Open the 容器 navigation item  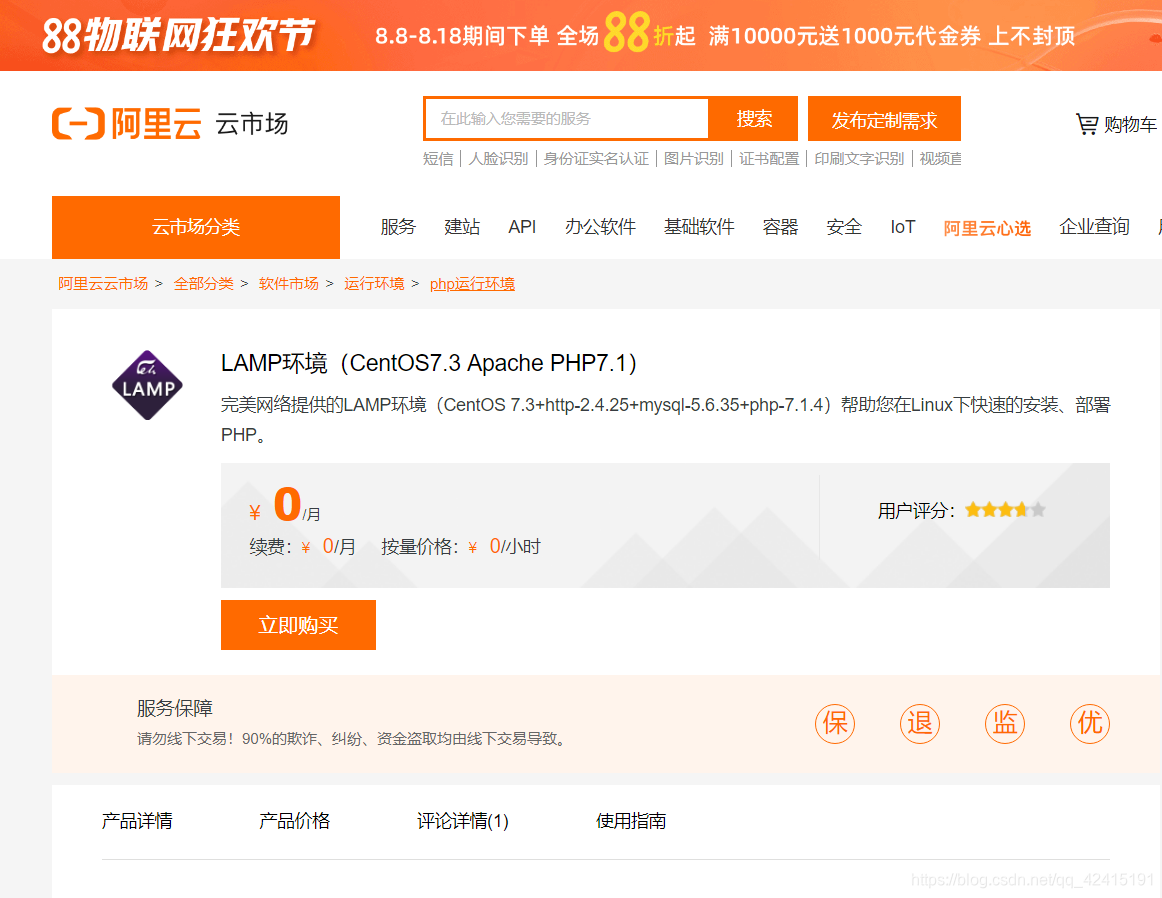tap(780, 227)
